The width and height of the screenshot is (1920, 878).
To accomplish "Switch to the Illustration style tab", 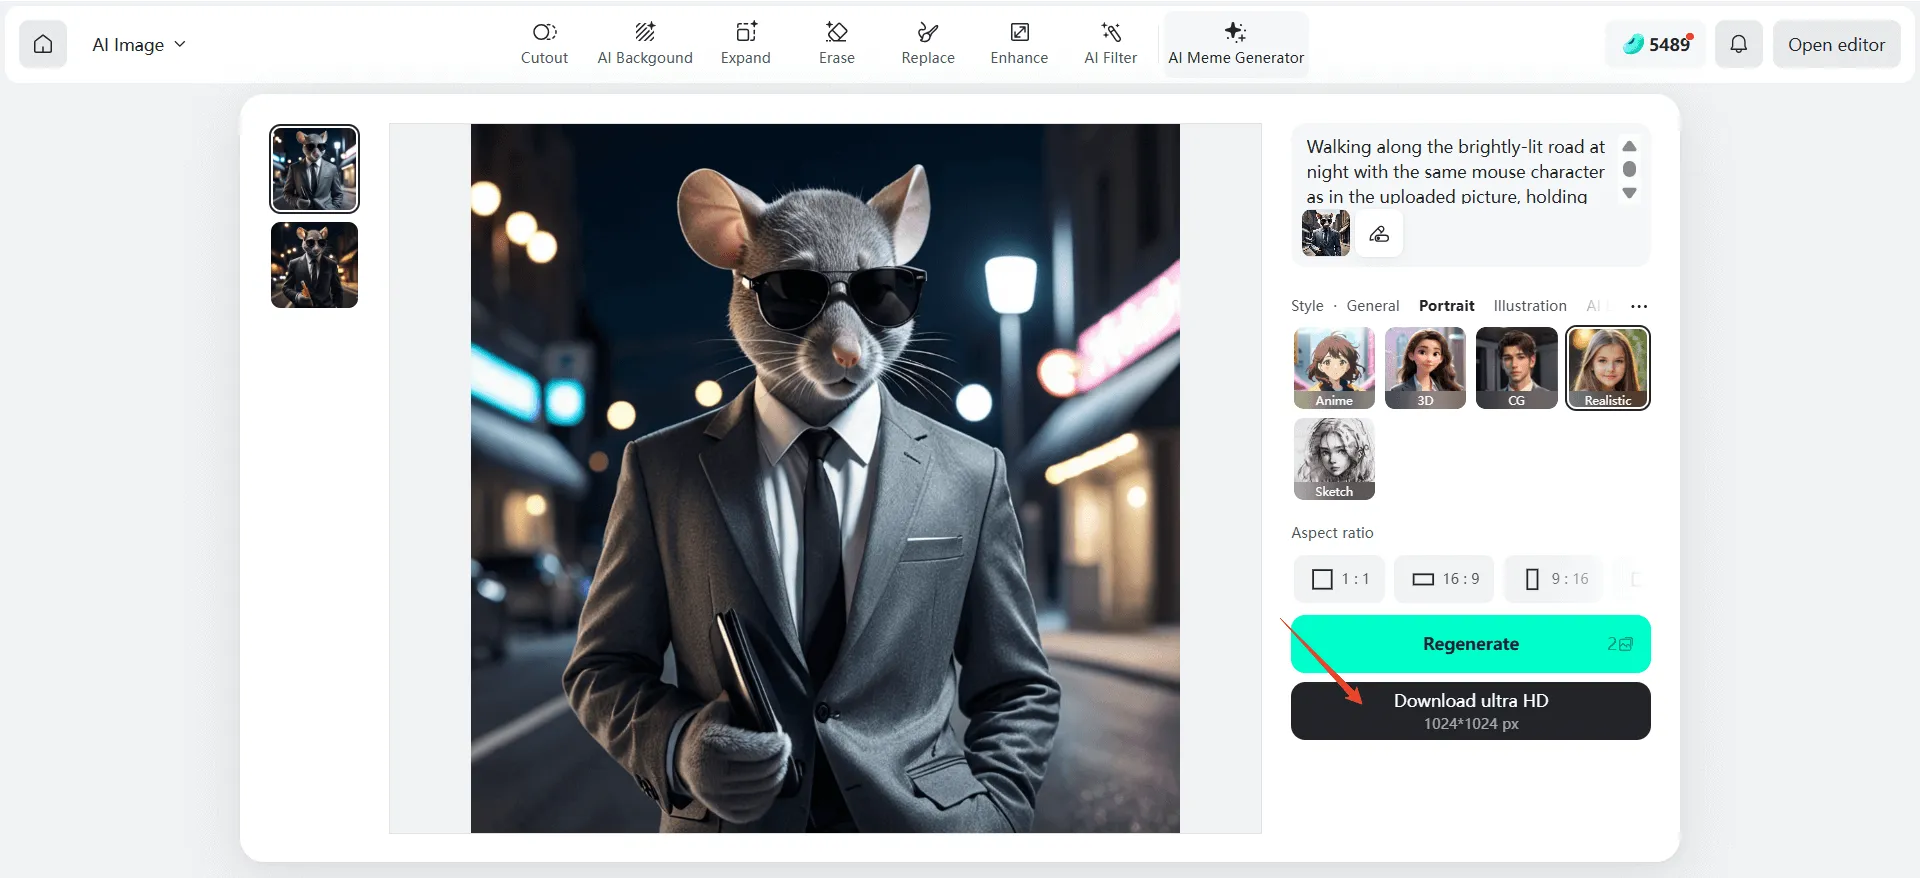I will pyautogui.click(x=1529, y=306).
